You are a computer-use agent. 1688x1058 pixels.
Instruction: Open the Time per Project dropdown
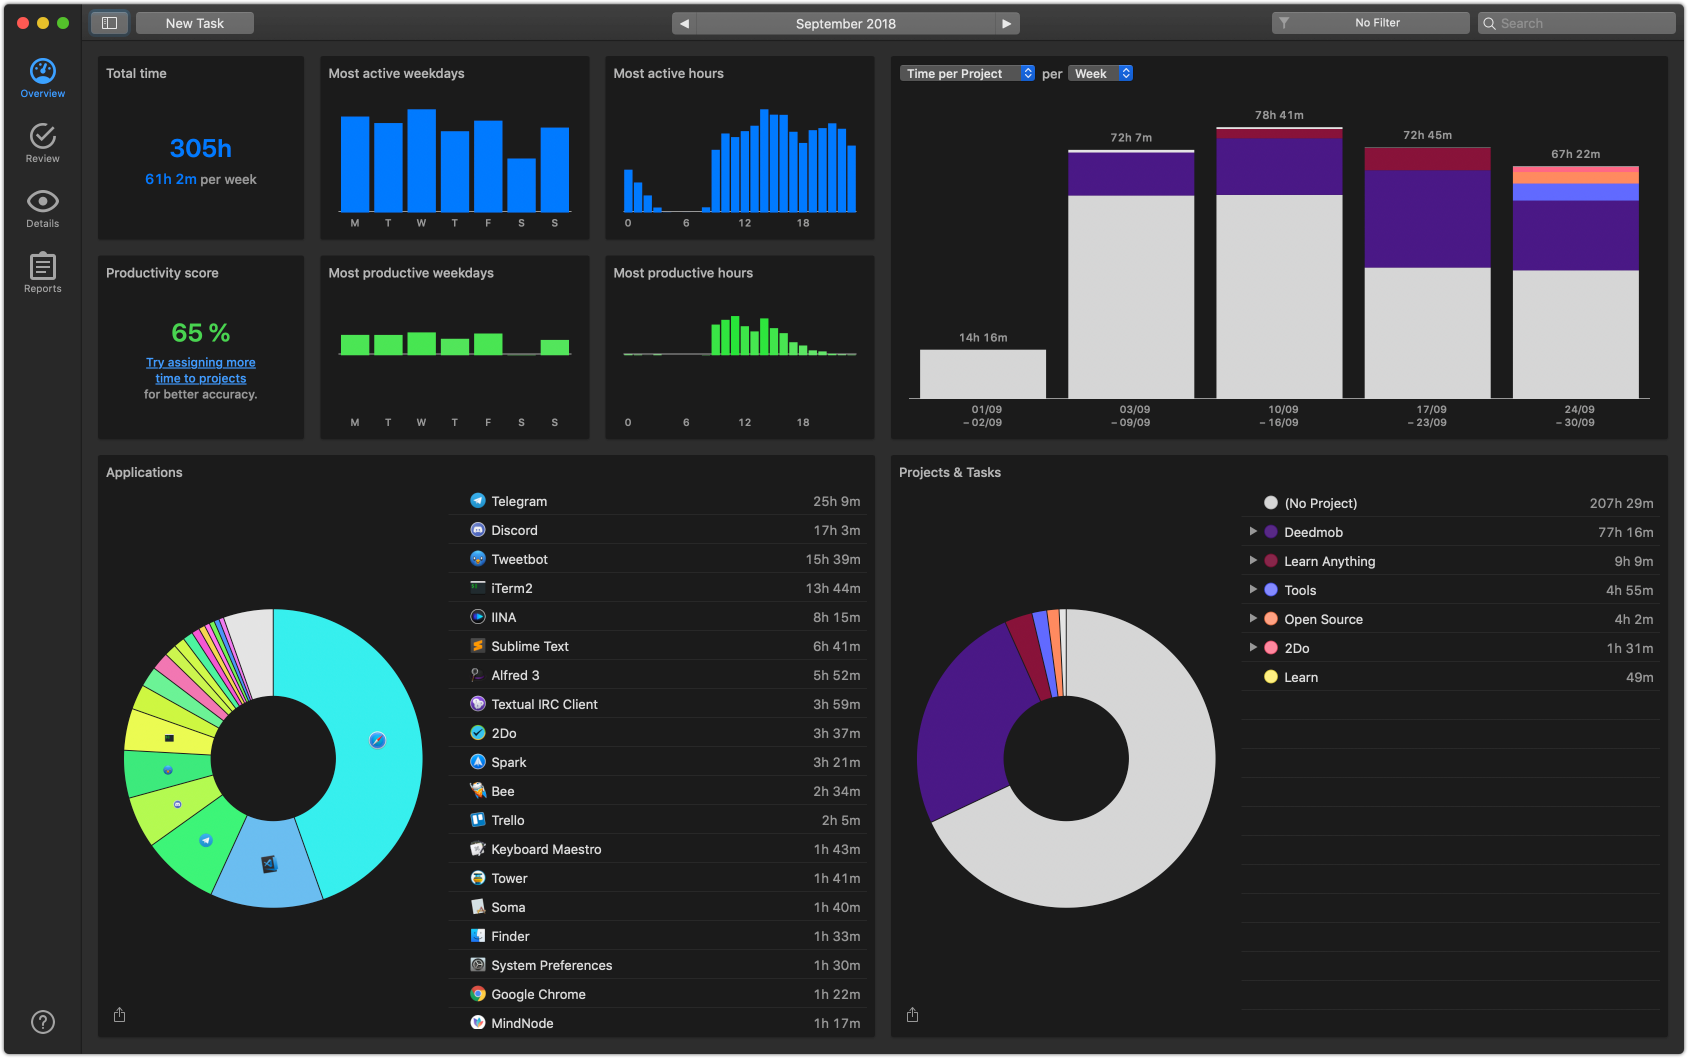pos(967,73)
